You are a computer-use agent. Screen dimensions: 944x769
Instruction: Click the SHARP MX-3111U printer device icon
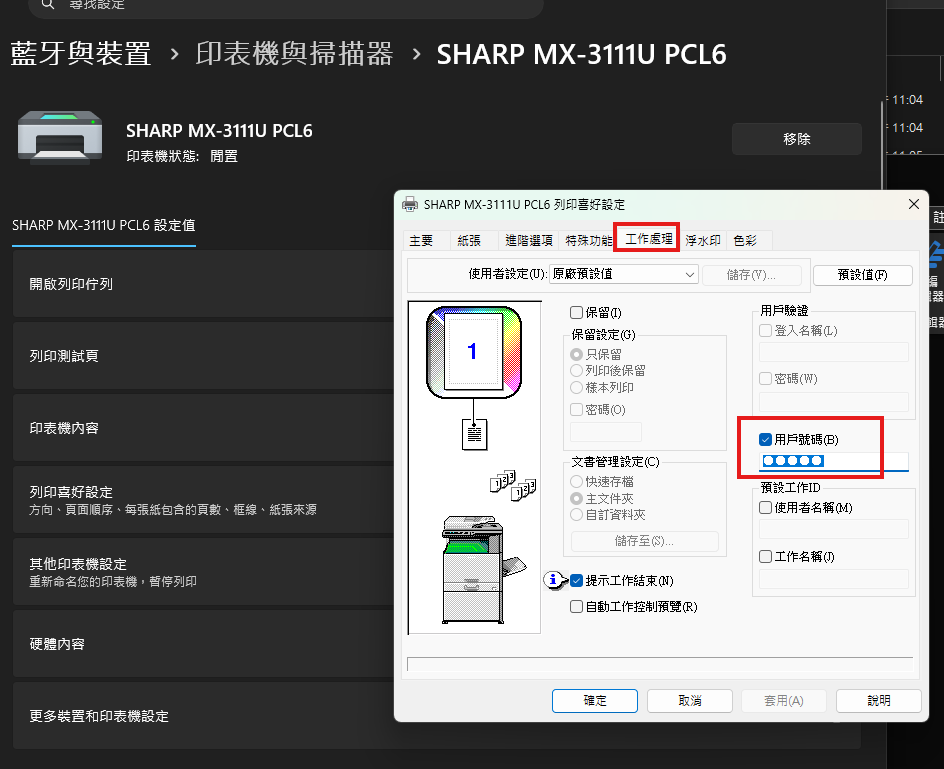point(60,138)
